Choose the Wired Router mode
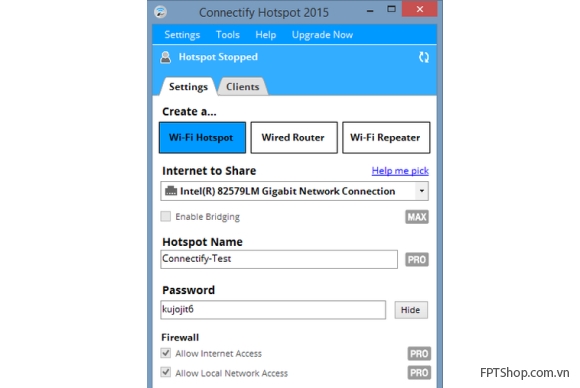580x388 pixels. pos(294,138)
